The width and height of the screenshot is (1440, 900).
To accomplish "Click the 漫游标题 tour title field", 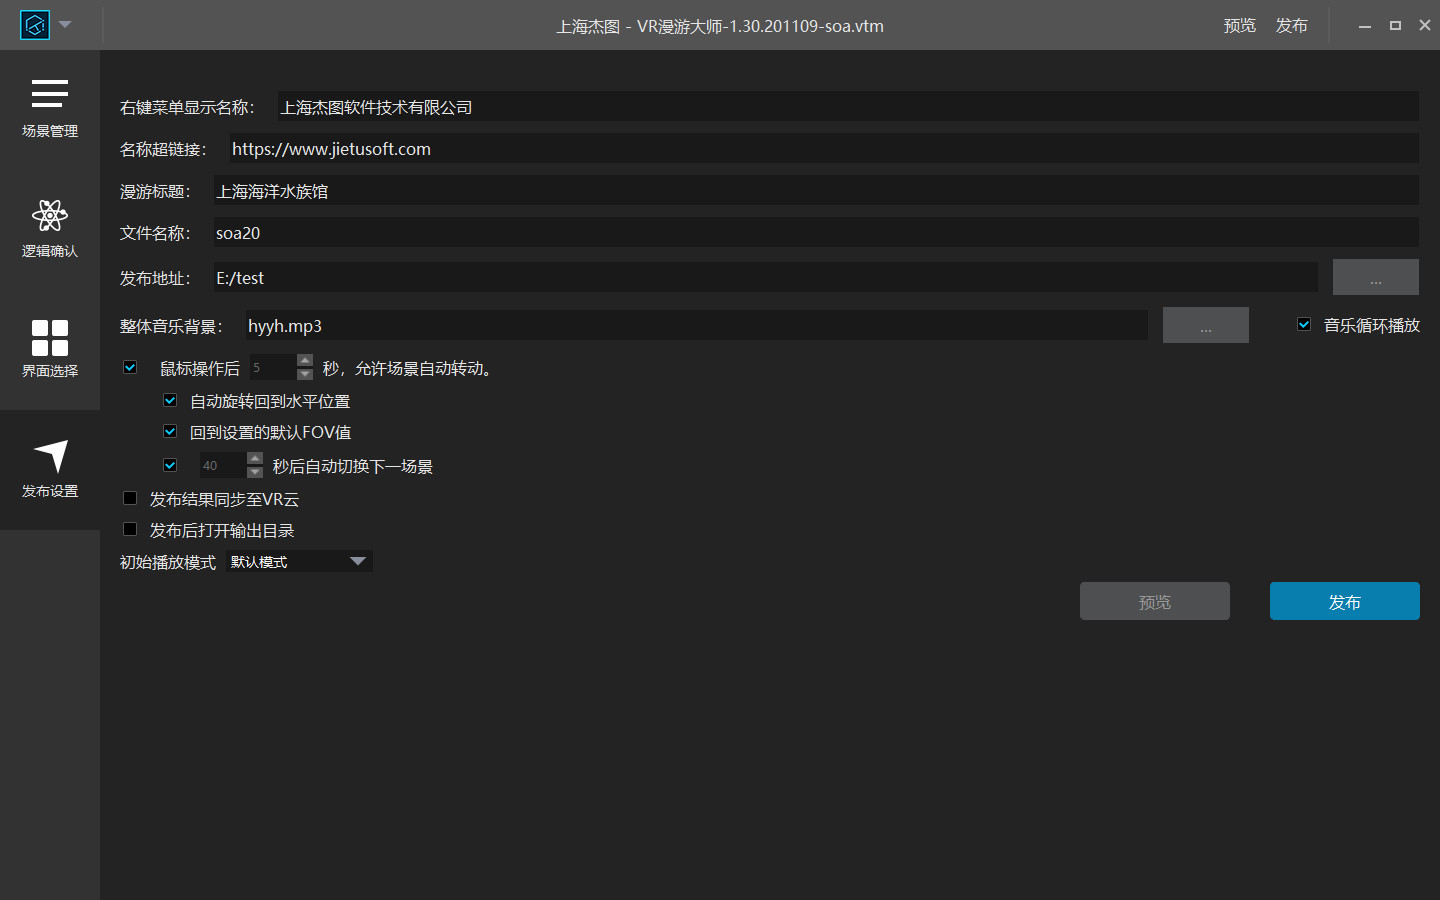I will pyautogui.click(x=815, y=191).
